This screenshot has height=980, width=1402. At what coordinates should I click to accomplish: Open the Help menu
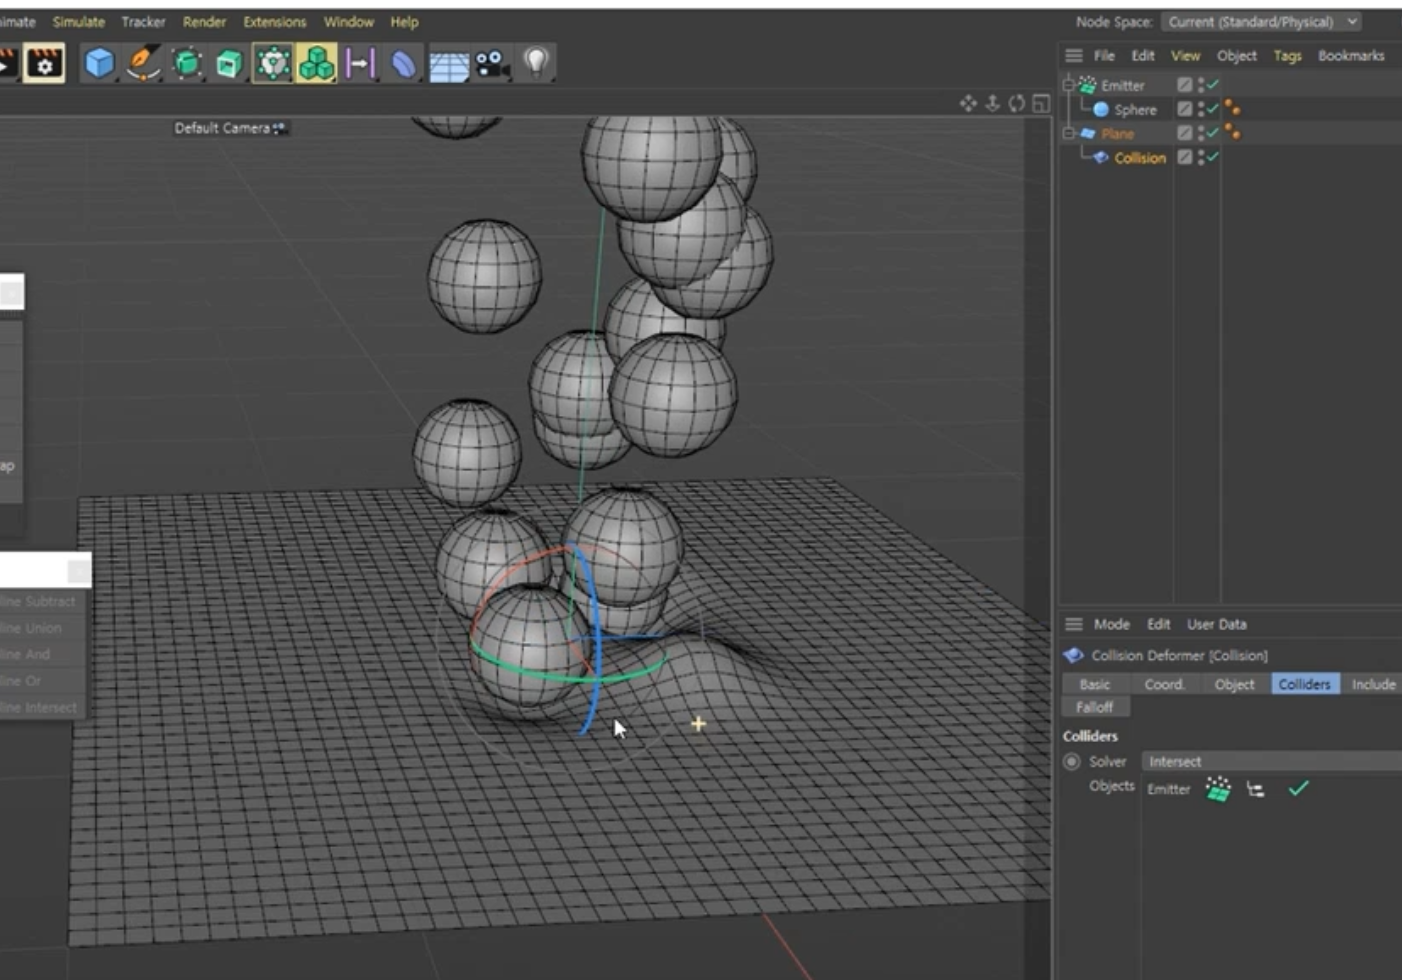(x=404, y=22)
